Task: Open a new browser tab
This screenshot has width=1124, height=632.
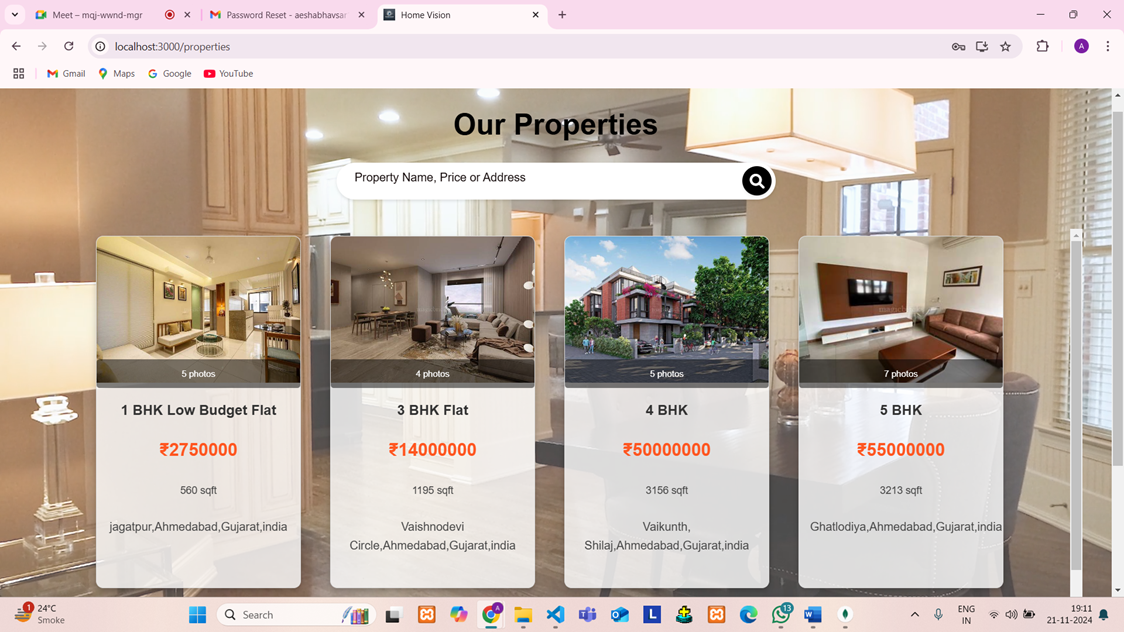Action: tap(562, 15)
